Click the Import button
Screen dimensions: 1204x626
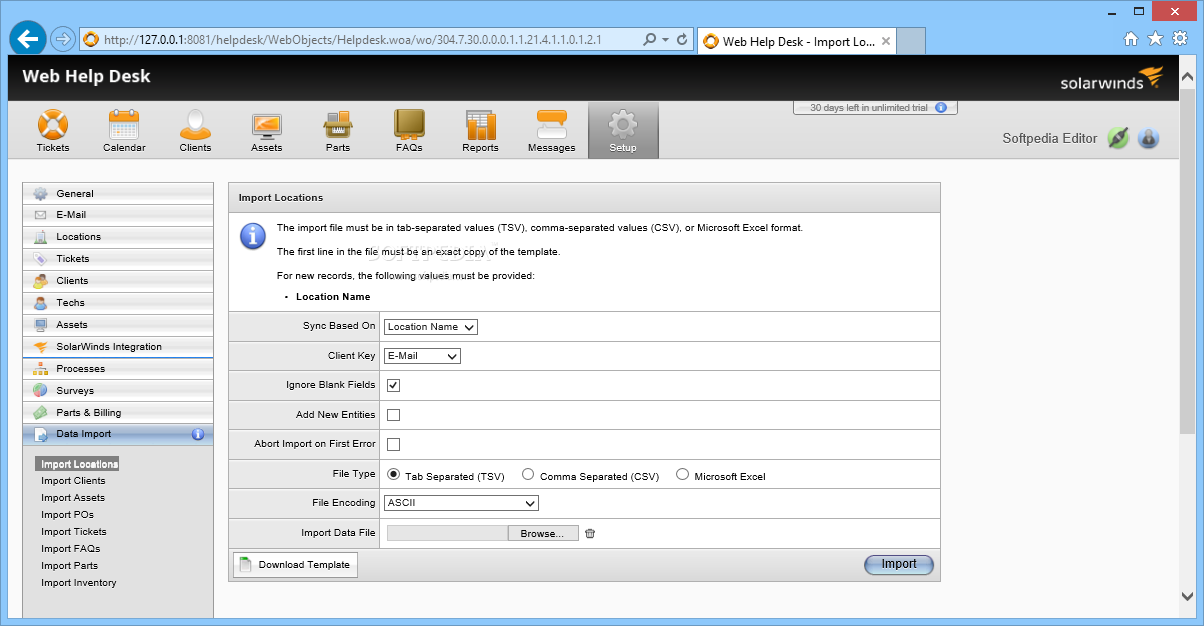(x=898, y=564)
